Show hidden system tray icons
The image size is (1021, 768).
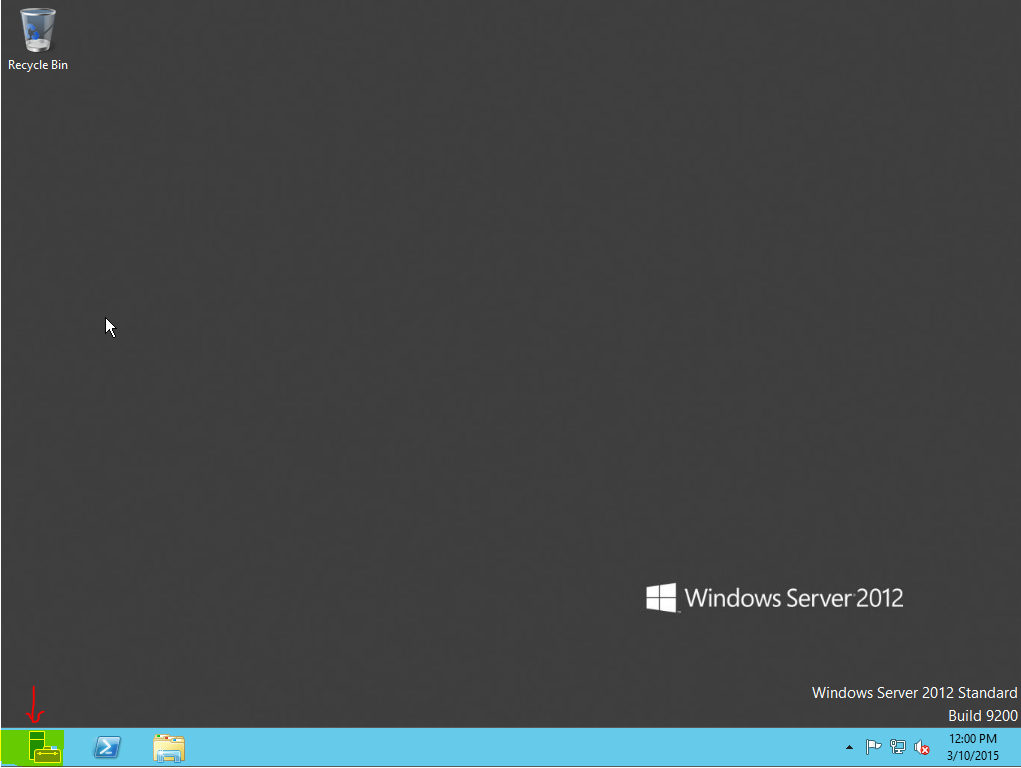pyautogui.click(x=849, y=747)
